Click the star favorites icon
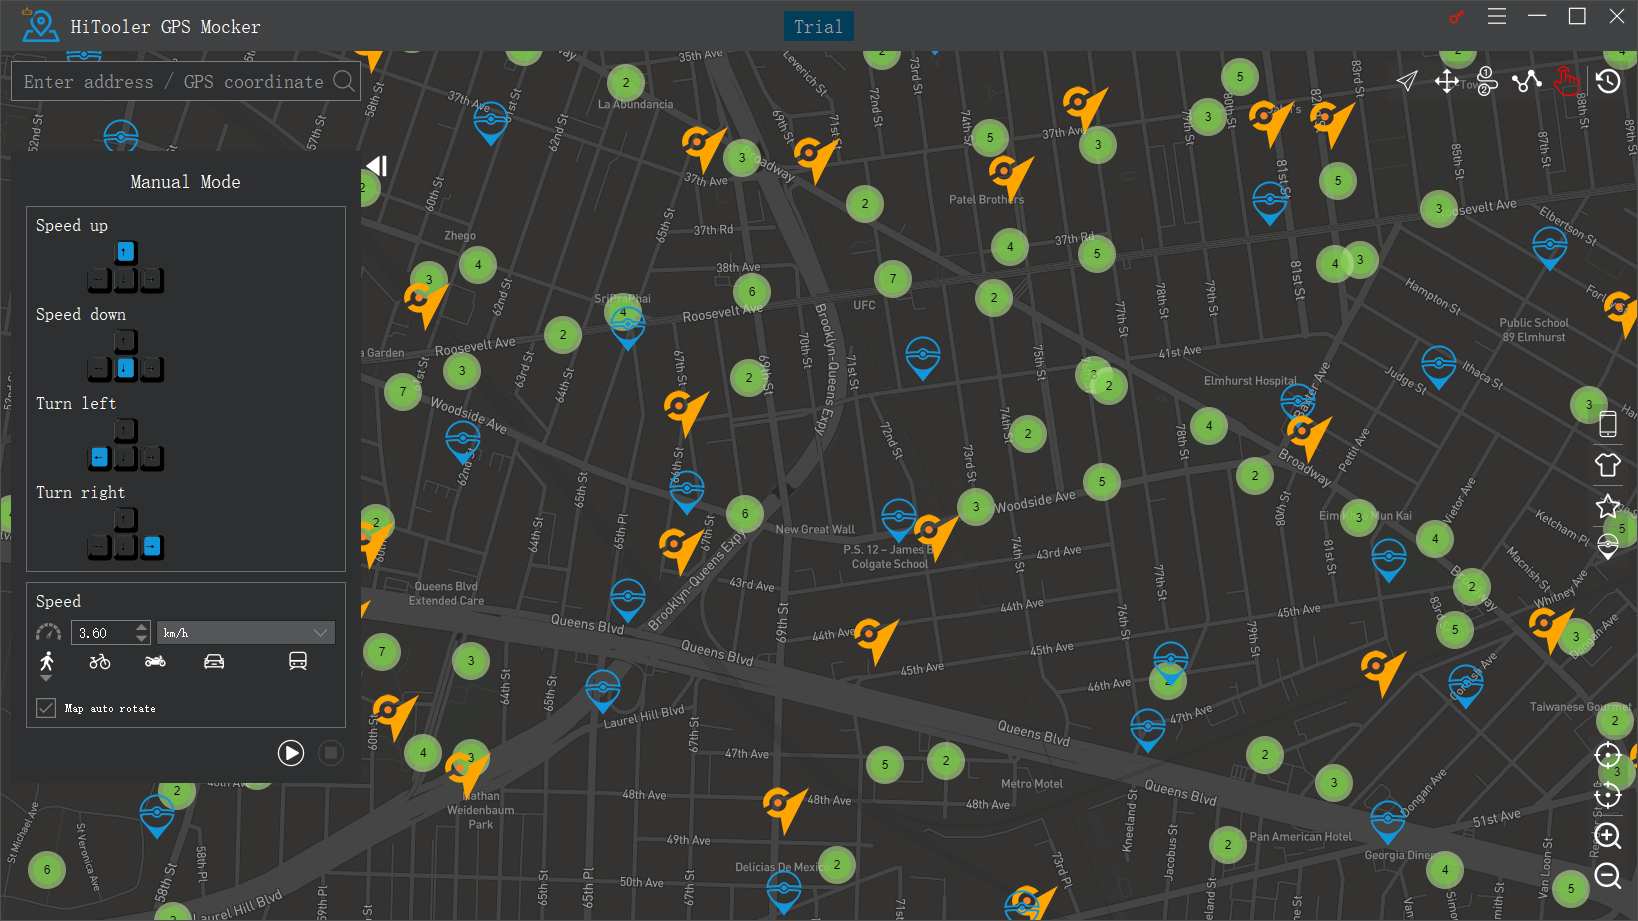 coord(1607,506)
